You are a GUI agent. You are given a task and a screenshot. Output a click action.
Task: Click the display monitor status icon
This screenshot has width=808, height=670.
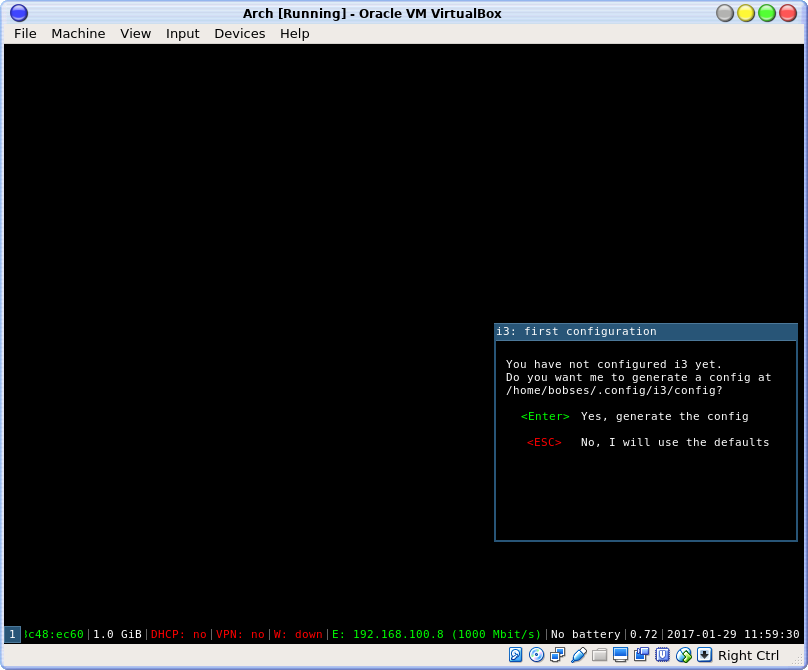click(x=620, y=655)
